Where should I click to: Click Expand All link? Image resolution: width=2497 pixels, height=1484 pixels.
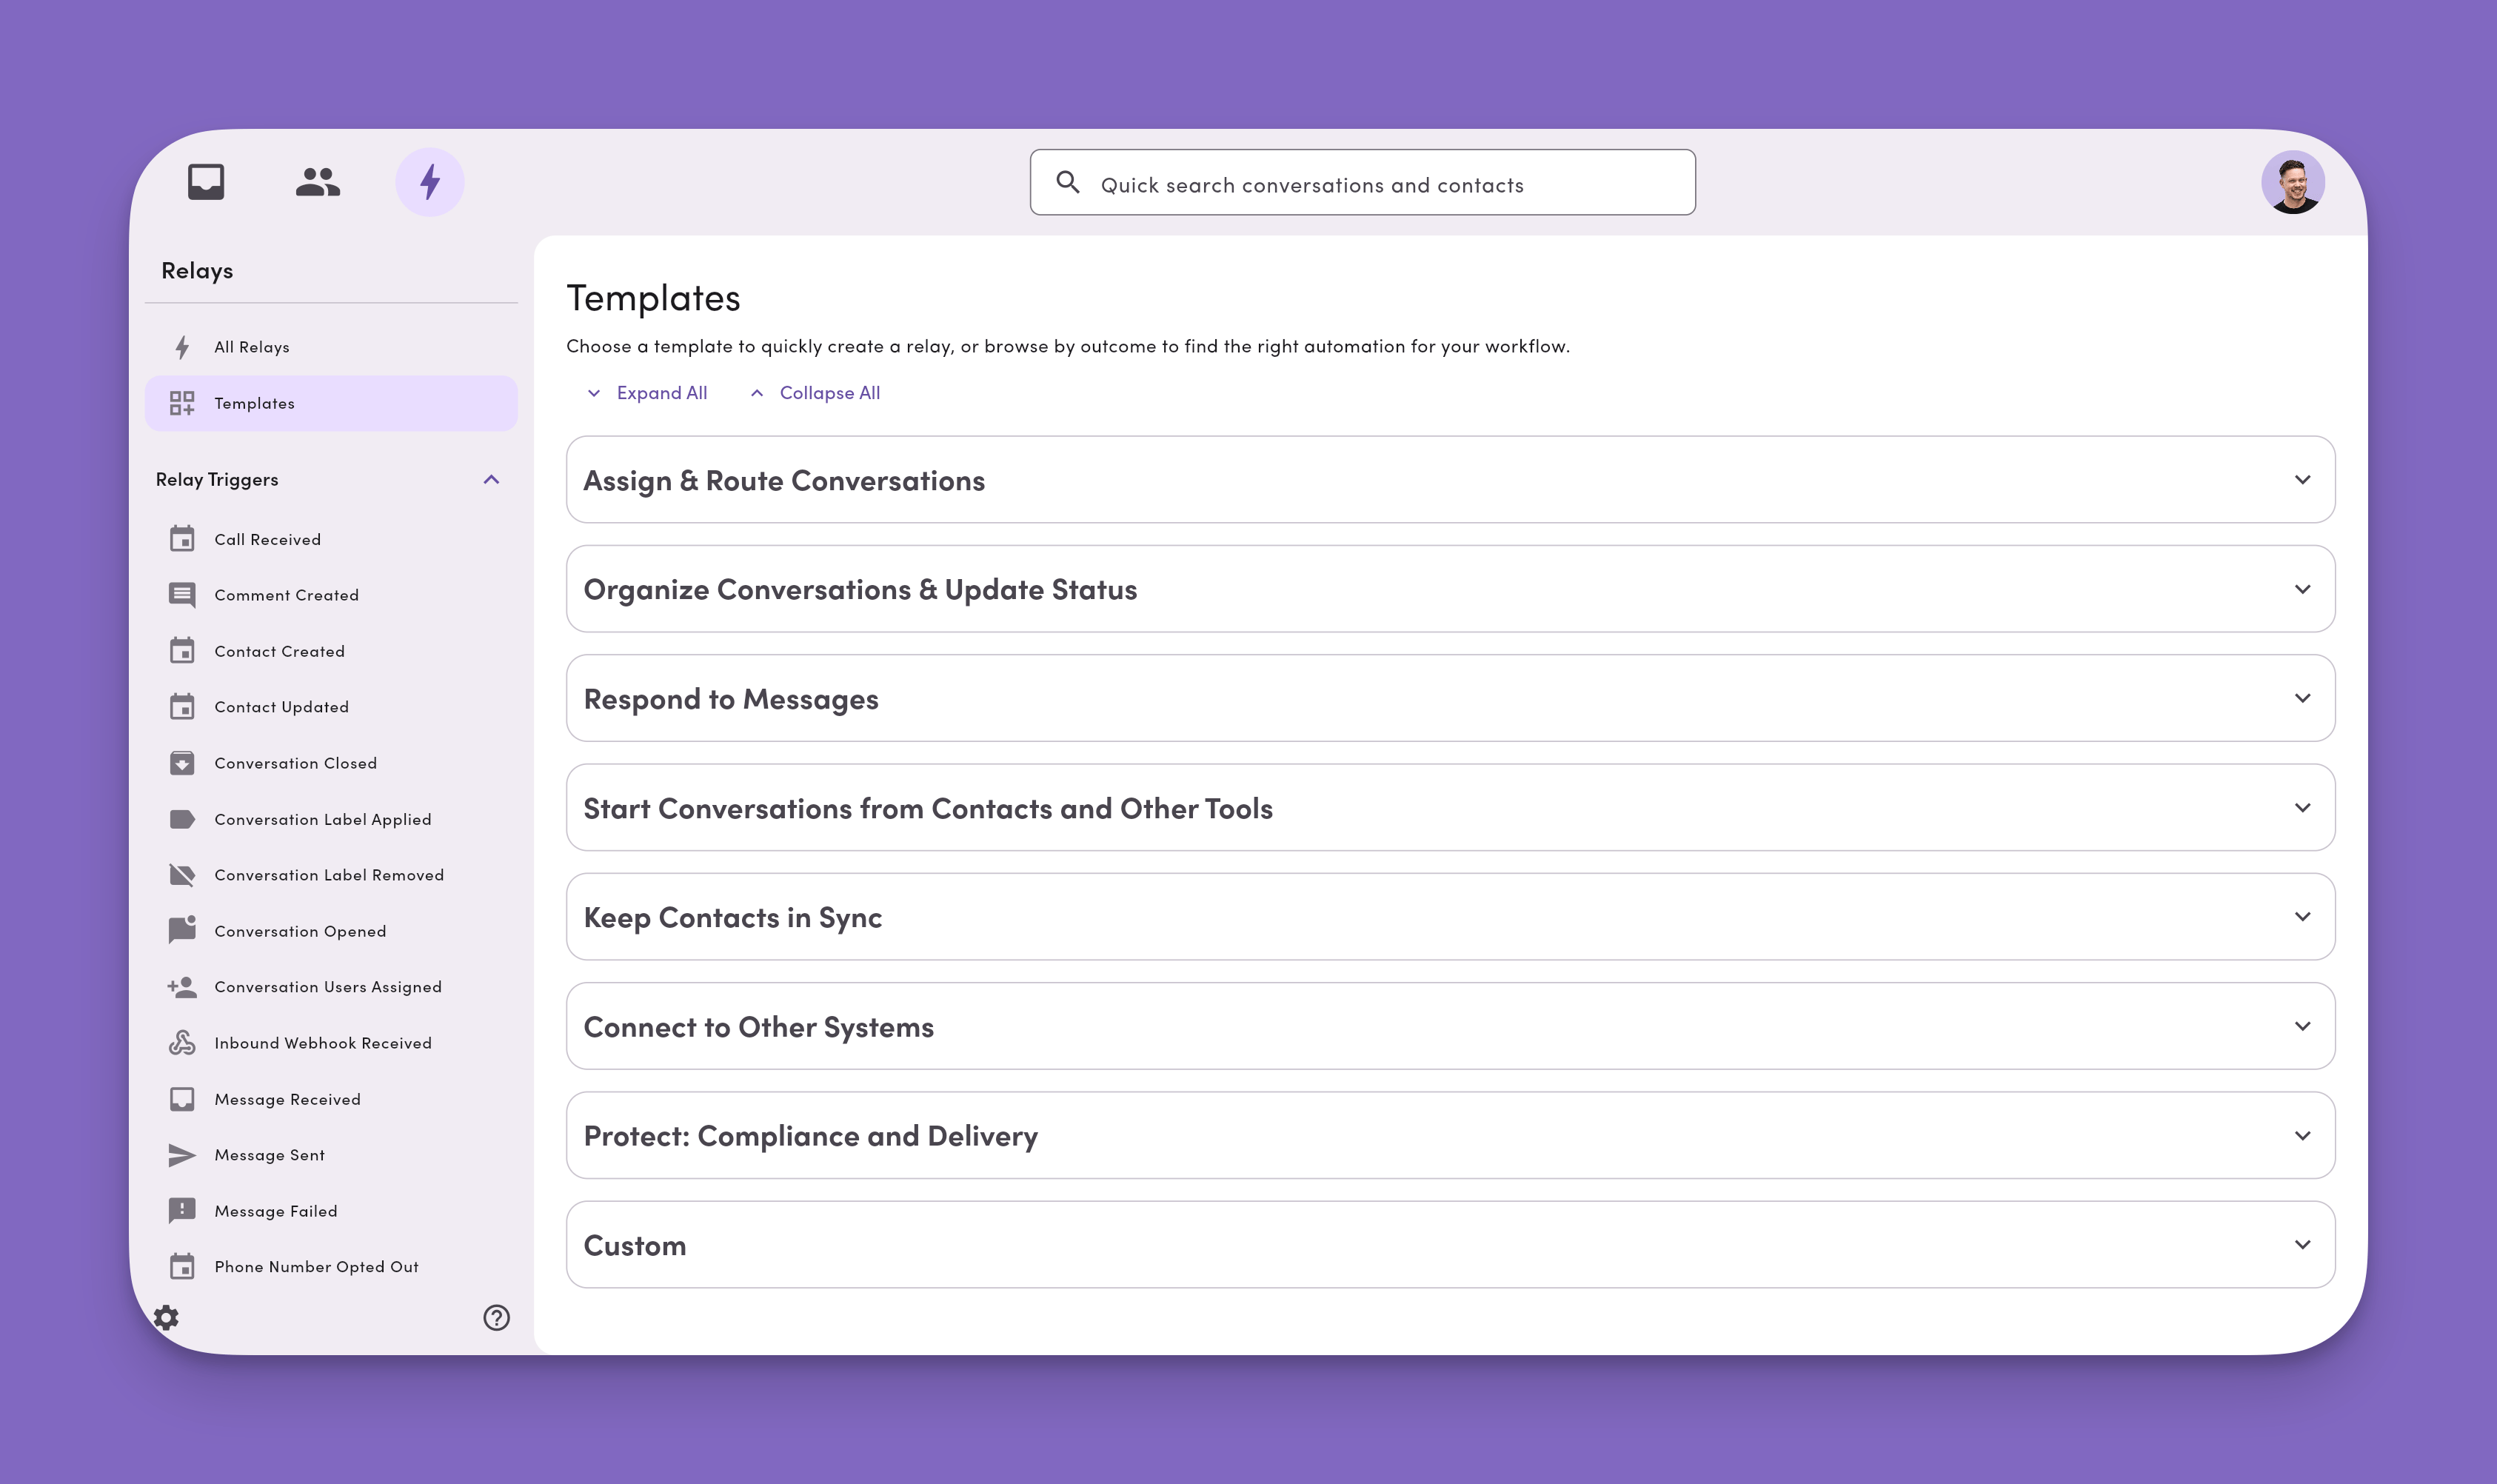click(x=648, y=393)
